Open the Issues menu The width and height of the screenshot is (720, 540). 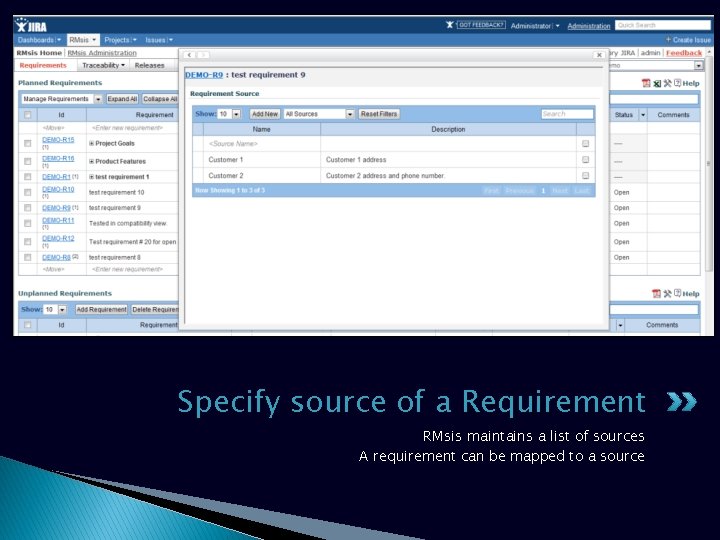click(159, 40)
